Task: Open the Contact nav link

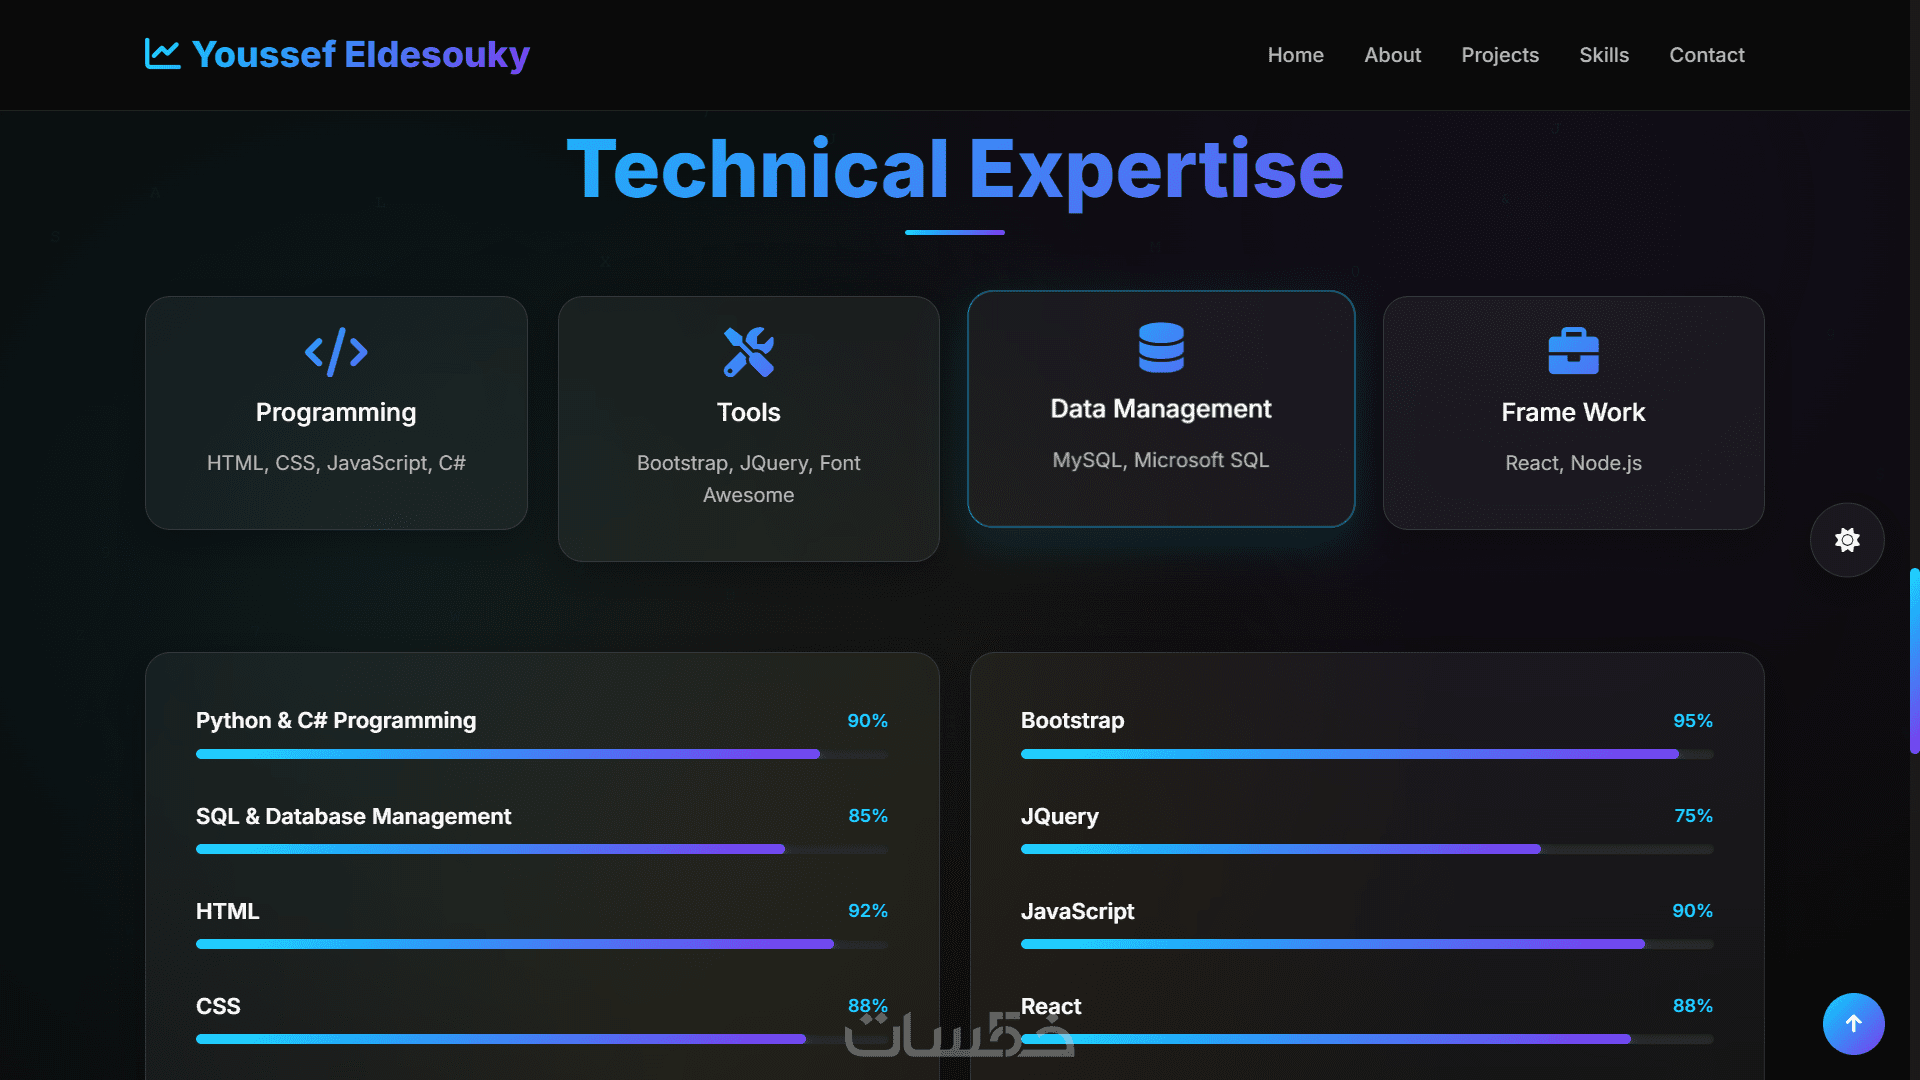Action: click(x=1706, y=55)
